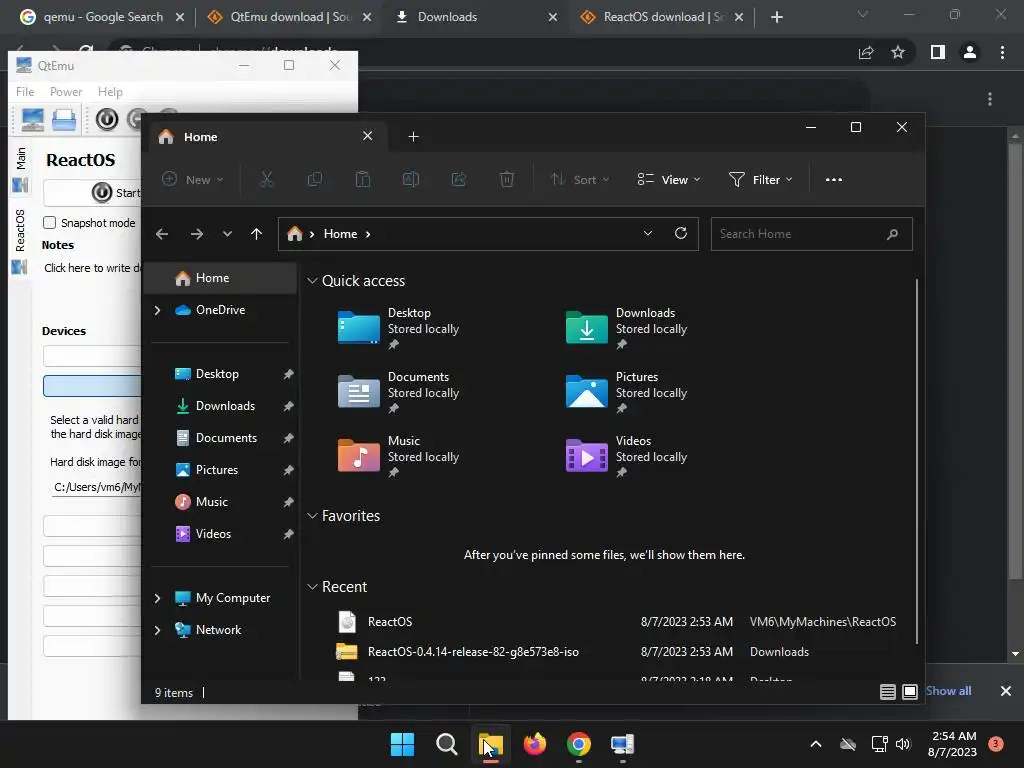Viewport: 1024px width, 768px height.
Task: Switch Explorer to details view layout icon
Action: pos(888,692)
